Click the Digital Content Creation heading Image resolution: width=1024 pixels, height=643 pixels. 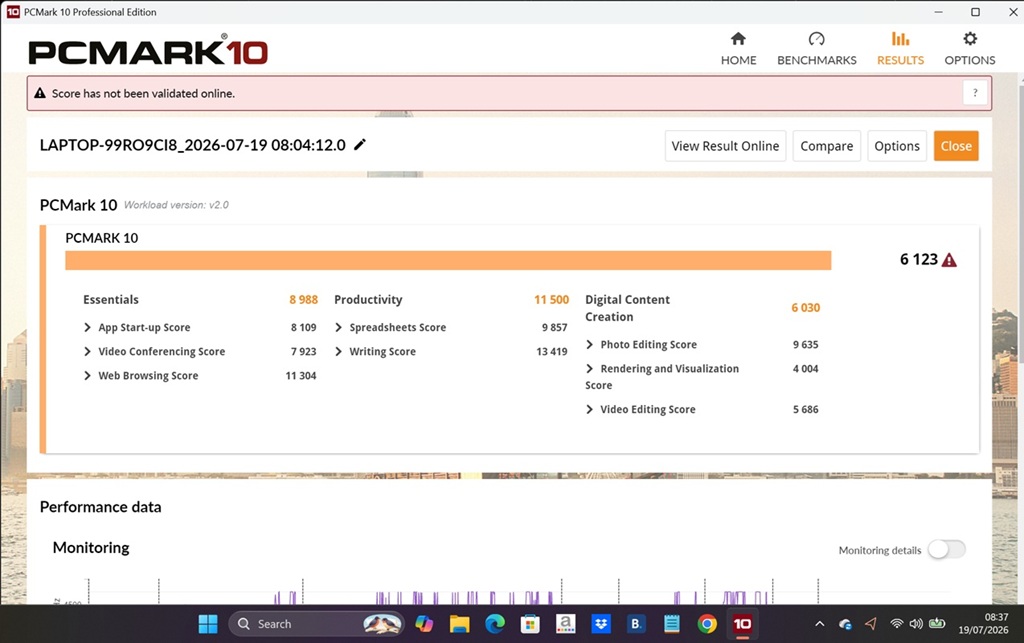tap(627, 308)
